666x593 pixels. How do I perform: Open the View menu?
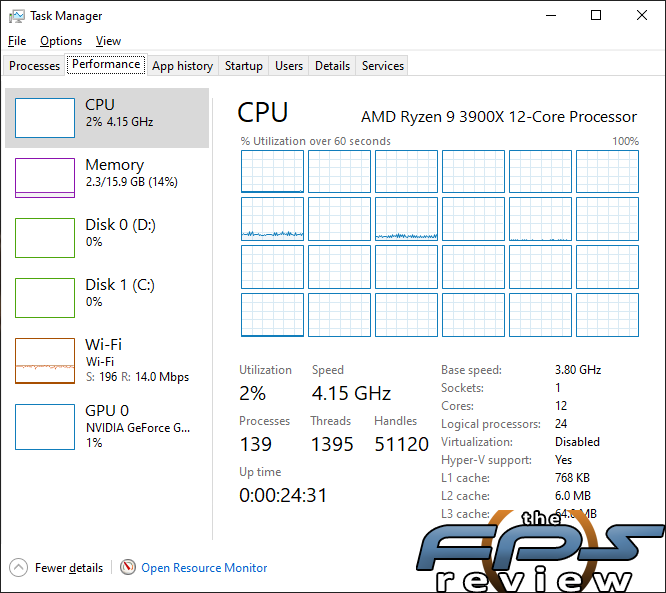[108, 41]
